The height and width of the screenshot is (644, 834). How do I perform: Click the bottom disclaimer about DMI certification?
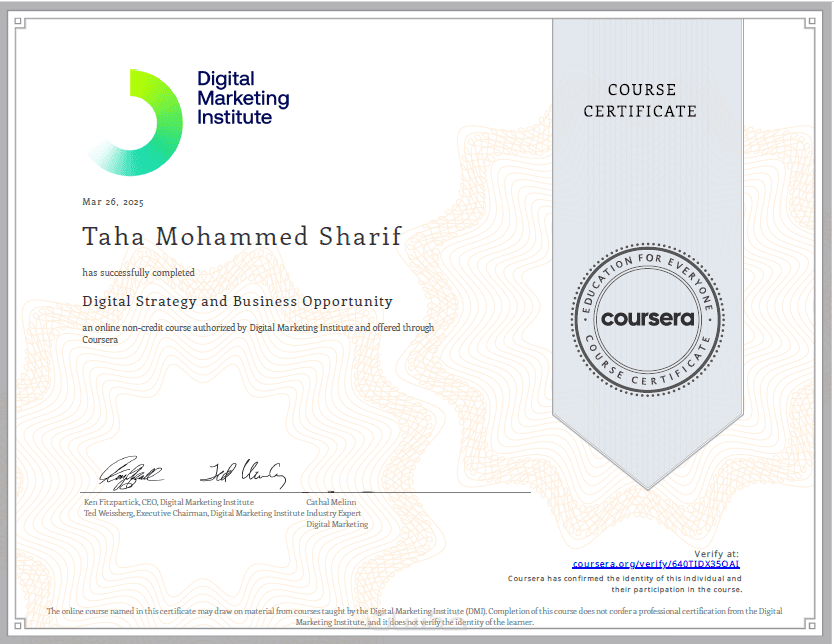414,616
